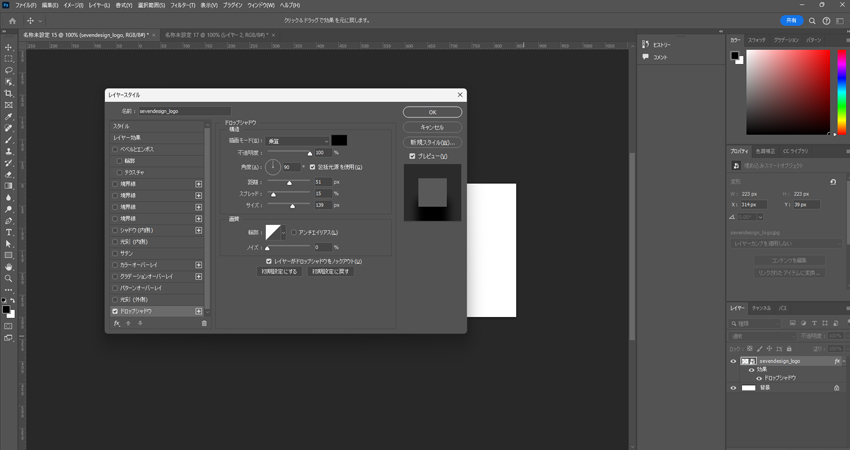Screen dimensions: 850x450
Task: Open the 描画モード blend mode dropdown
Action: 298,141
